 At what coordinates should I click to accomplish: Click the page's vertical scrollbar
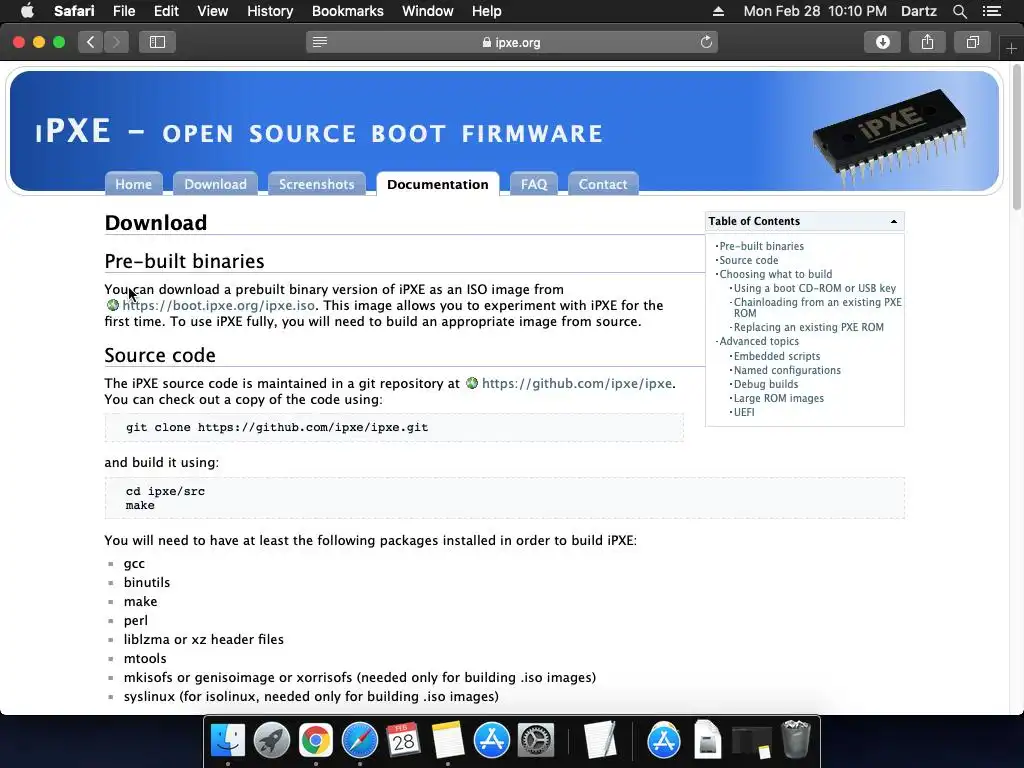pyautogui.click(x=1017, y=138)
